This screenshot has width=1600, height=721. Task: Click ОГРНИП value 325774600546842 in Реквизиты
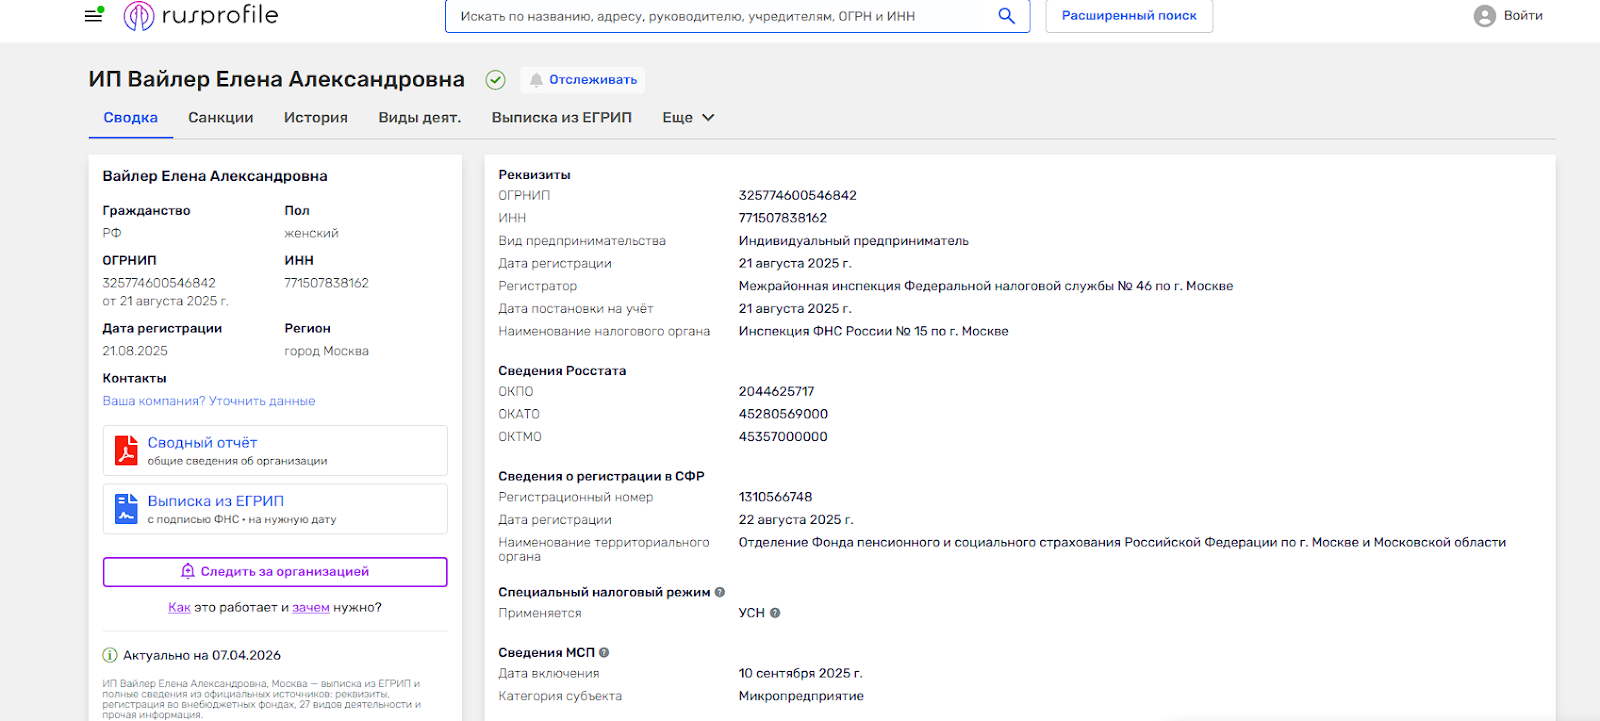798,195
